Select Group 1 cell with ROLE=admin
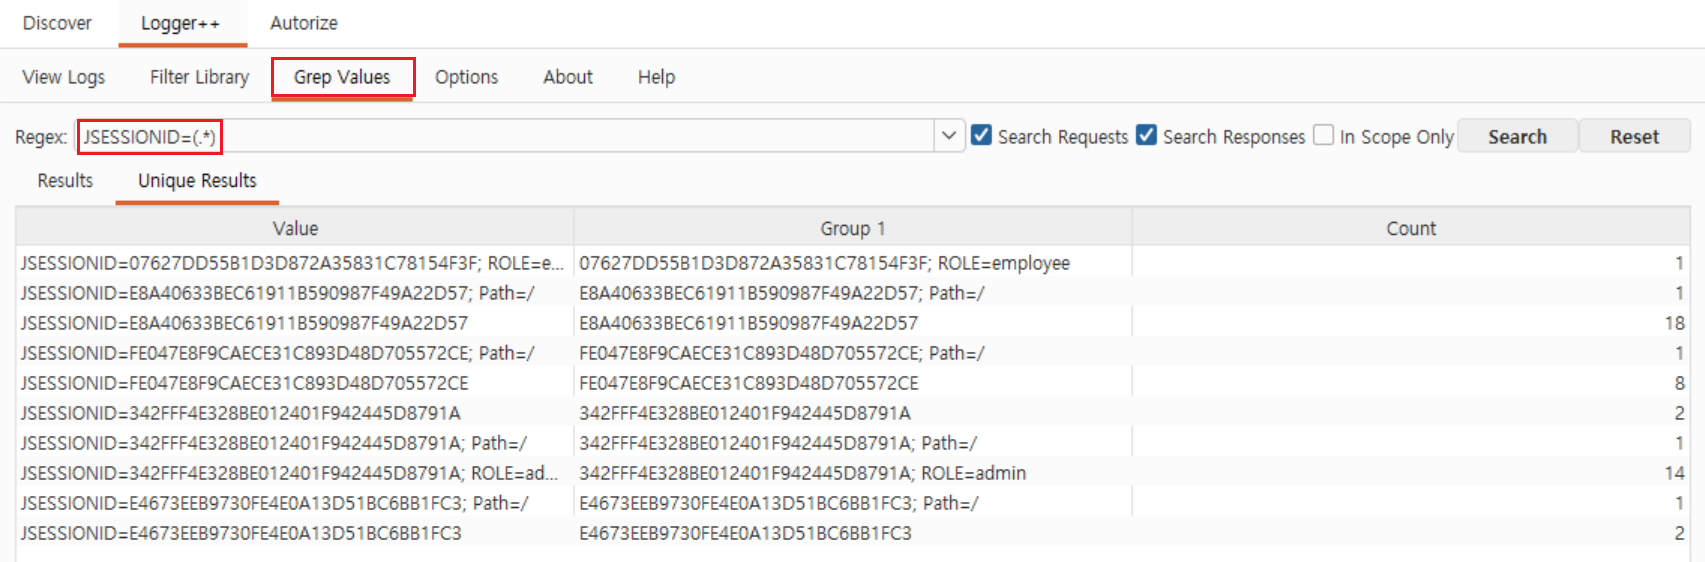1705x562 pixels. click(x=853, y=473)
